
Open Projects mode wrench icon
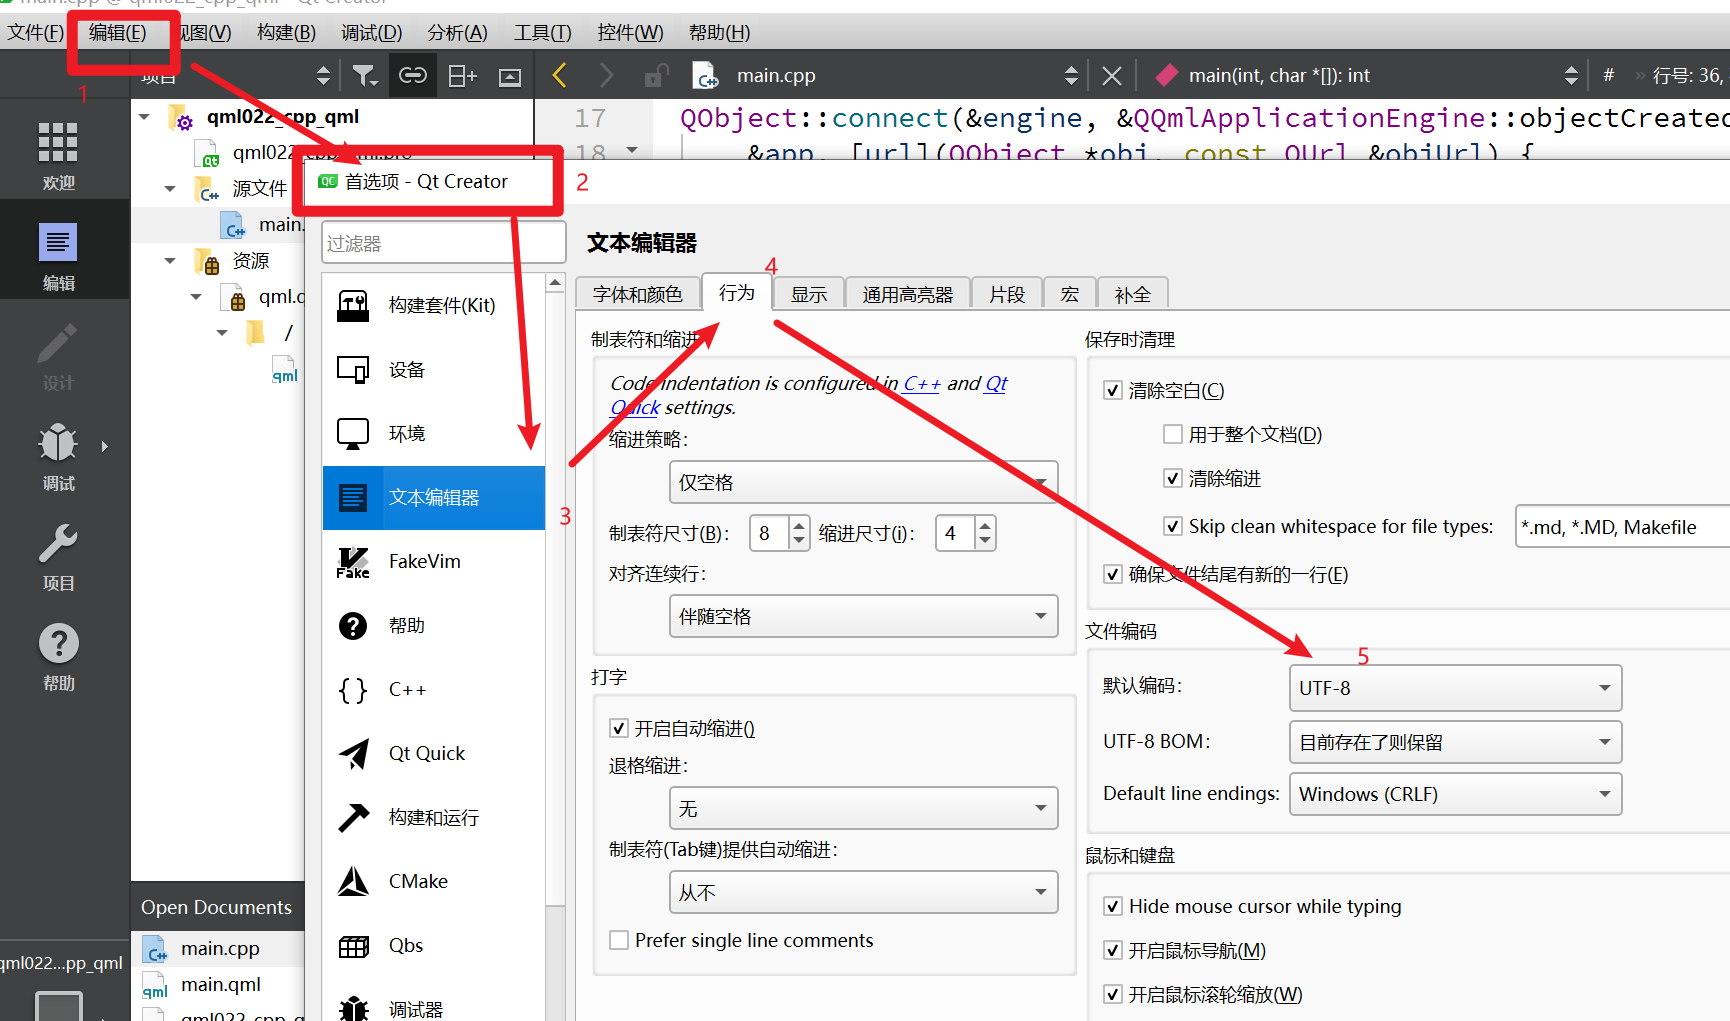click(x=58, y=555)
